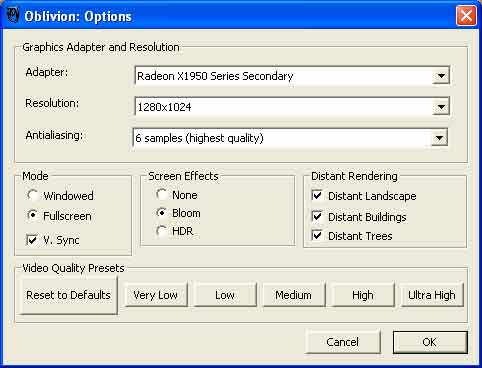Open the Adapter dropdown arrow
The height and width of the screenshot is (368, 482).
coord(441,76)
